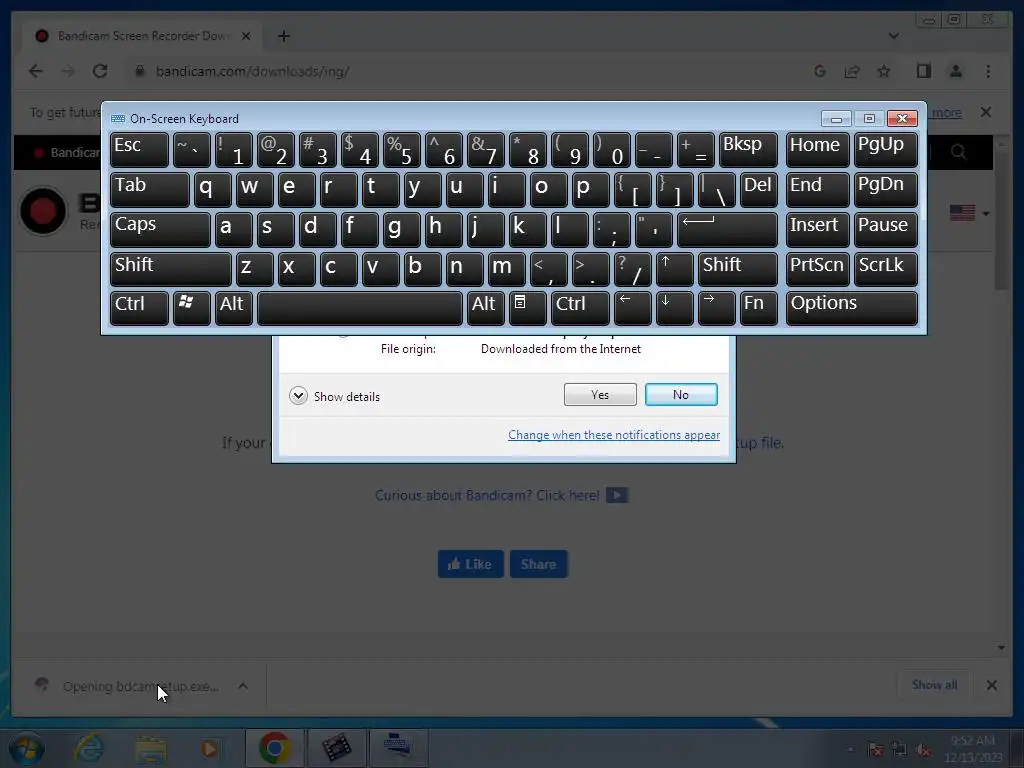Open Chrome three-dot menu
This screenshot has height=768, width=1024.
(x=988, y=71)
